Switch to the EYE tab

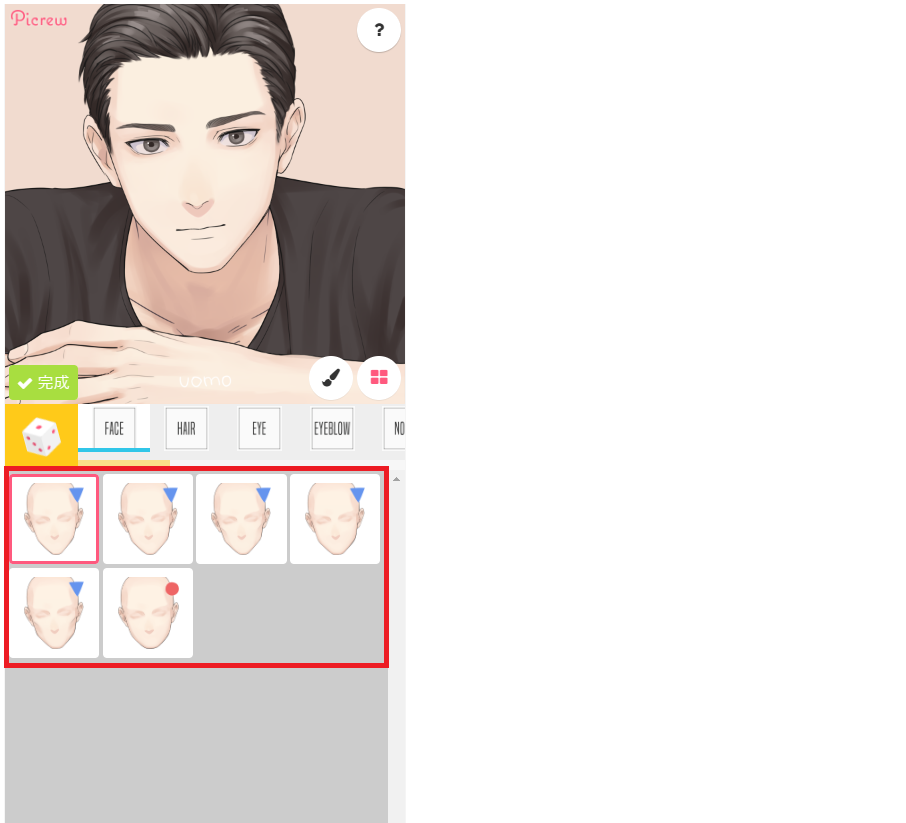tap(259, 428)
